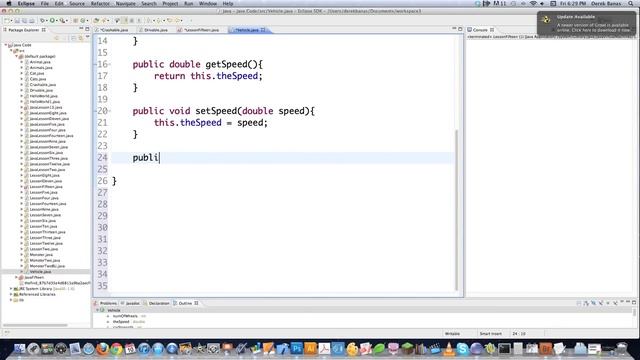
Task: Open the File menu
Action: 44,3
